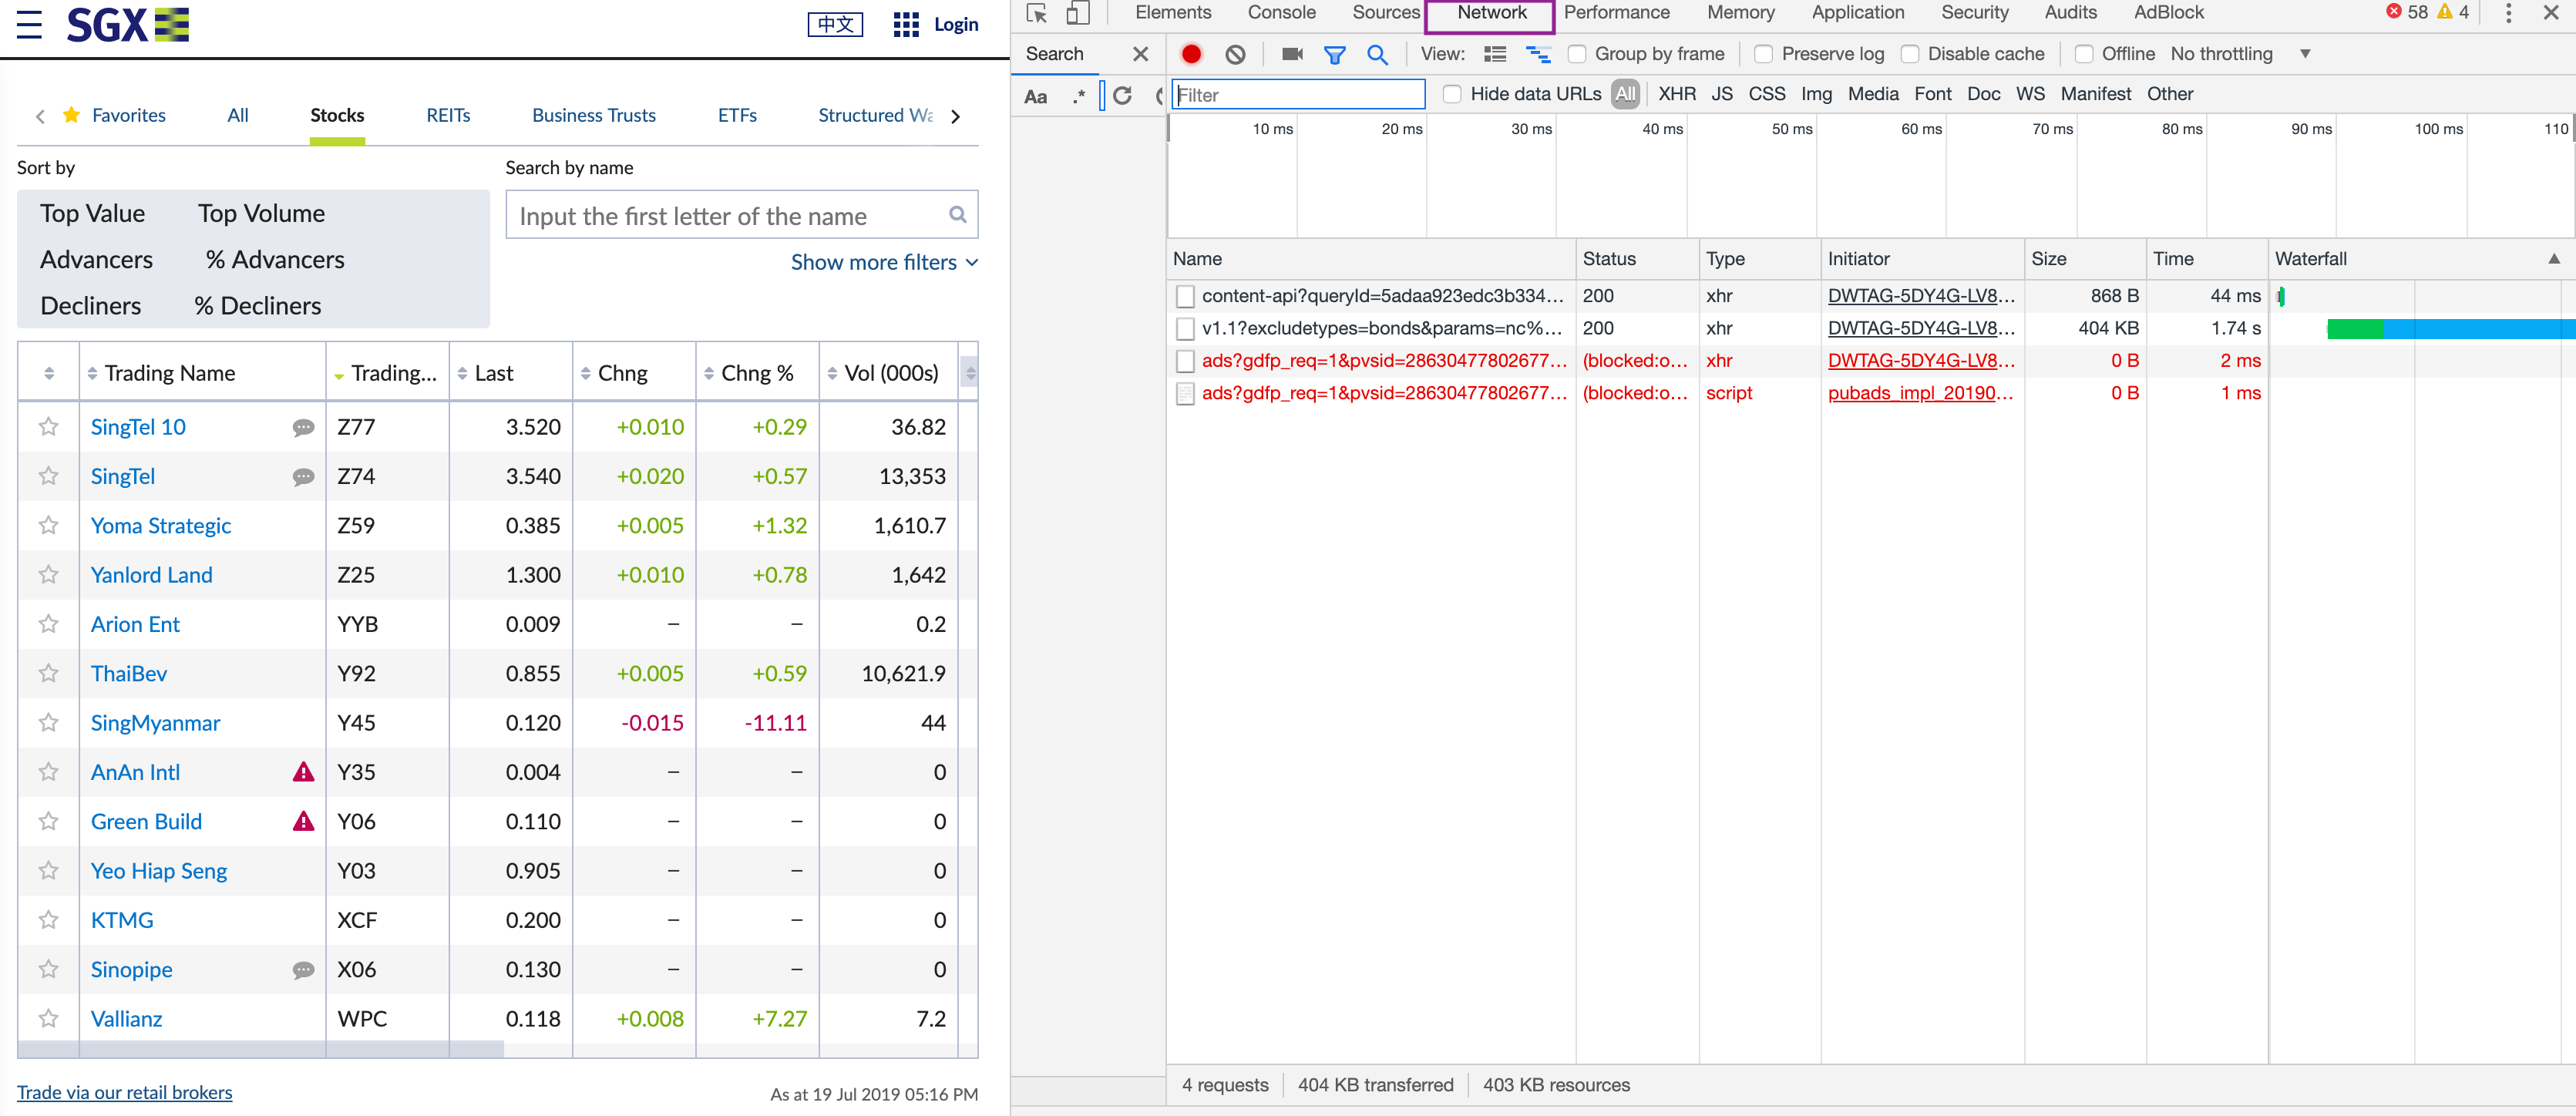2576x1116 pixels.
Task: Tick the Hide data URLs checkbox
Action: [1452, 94]
